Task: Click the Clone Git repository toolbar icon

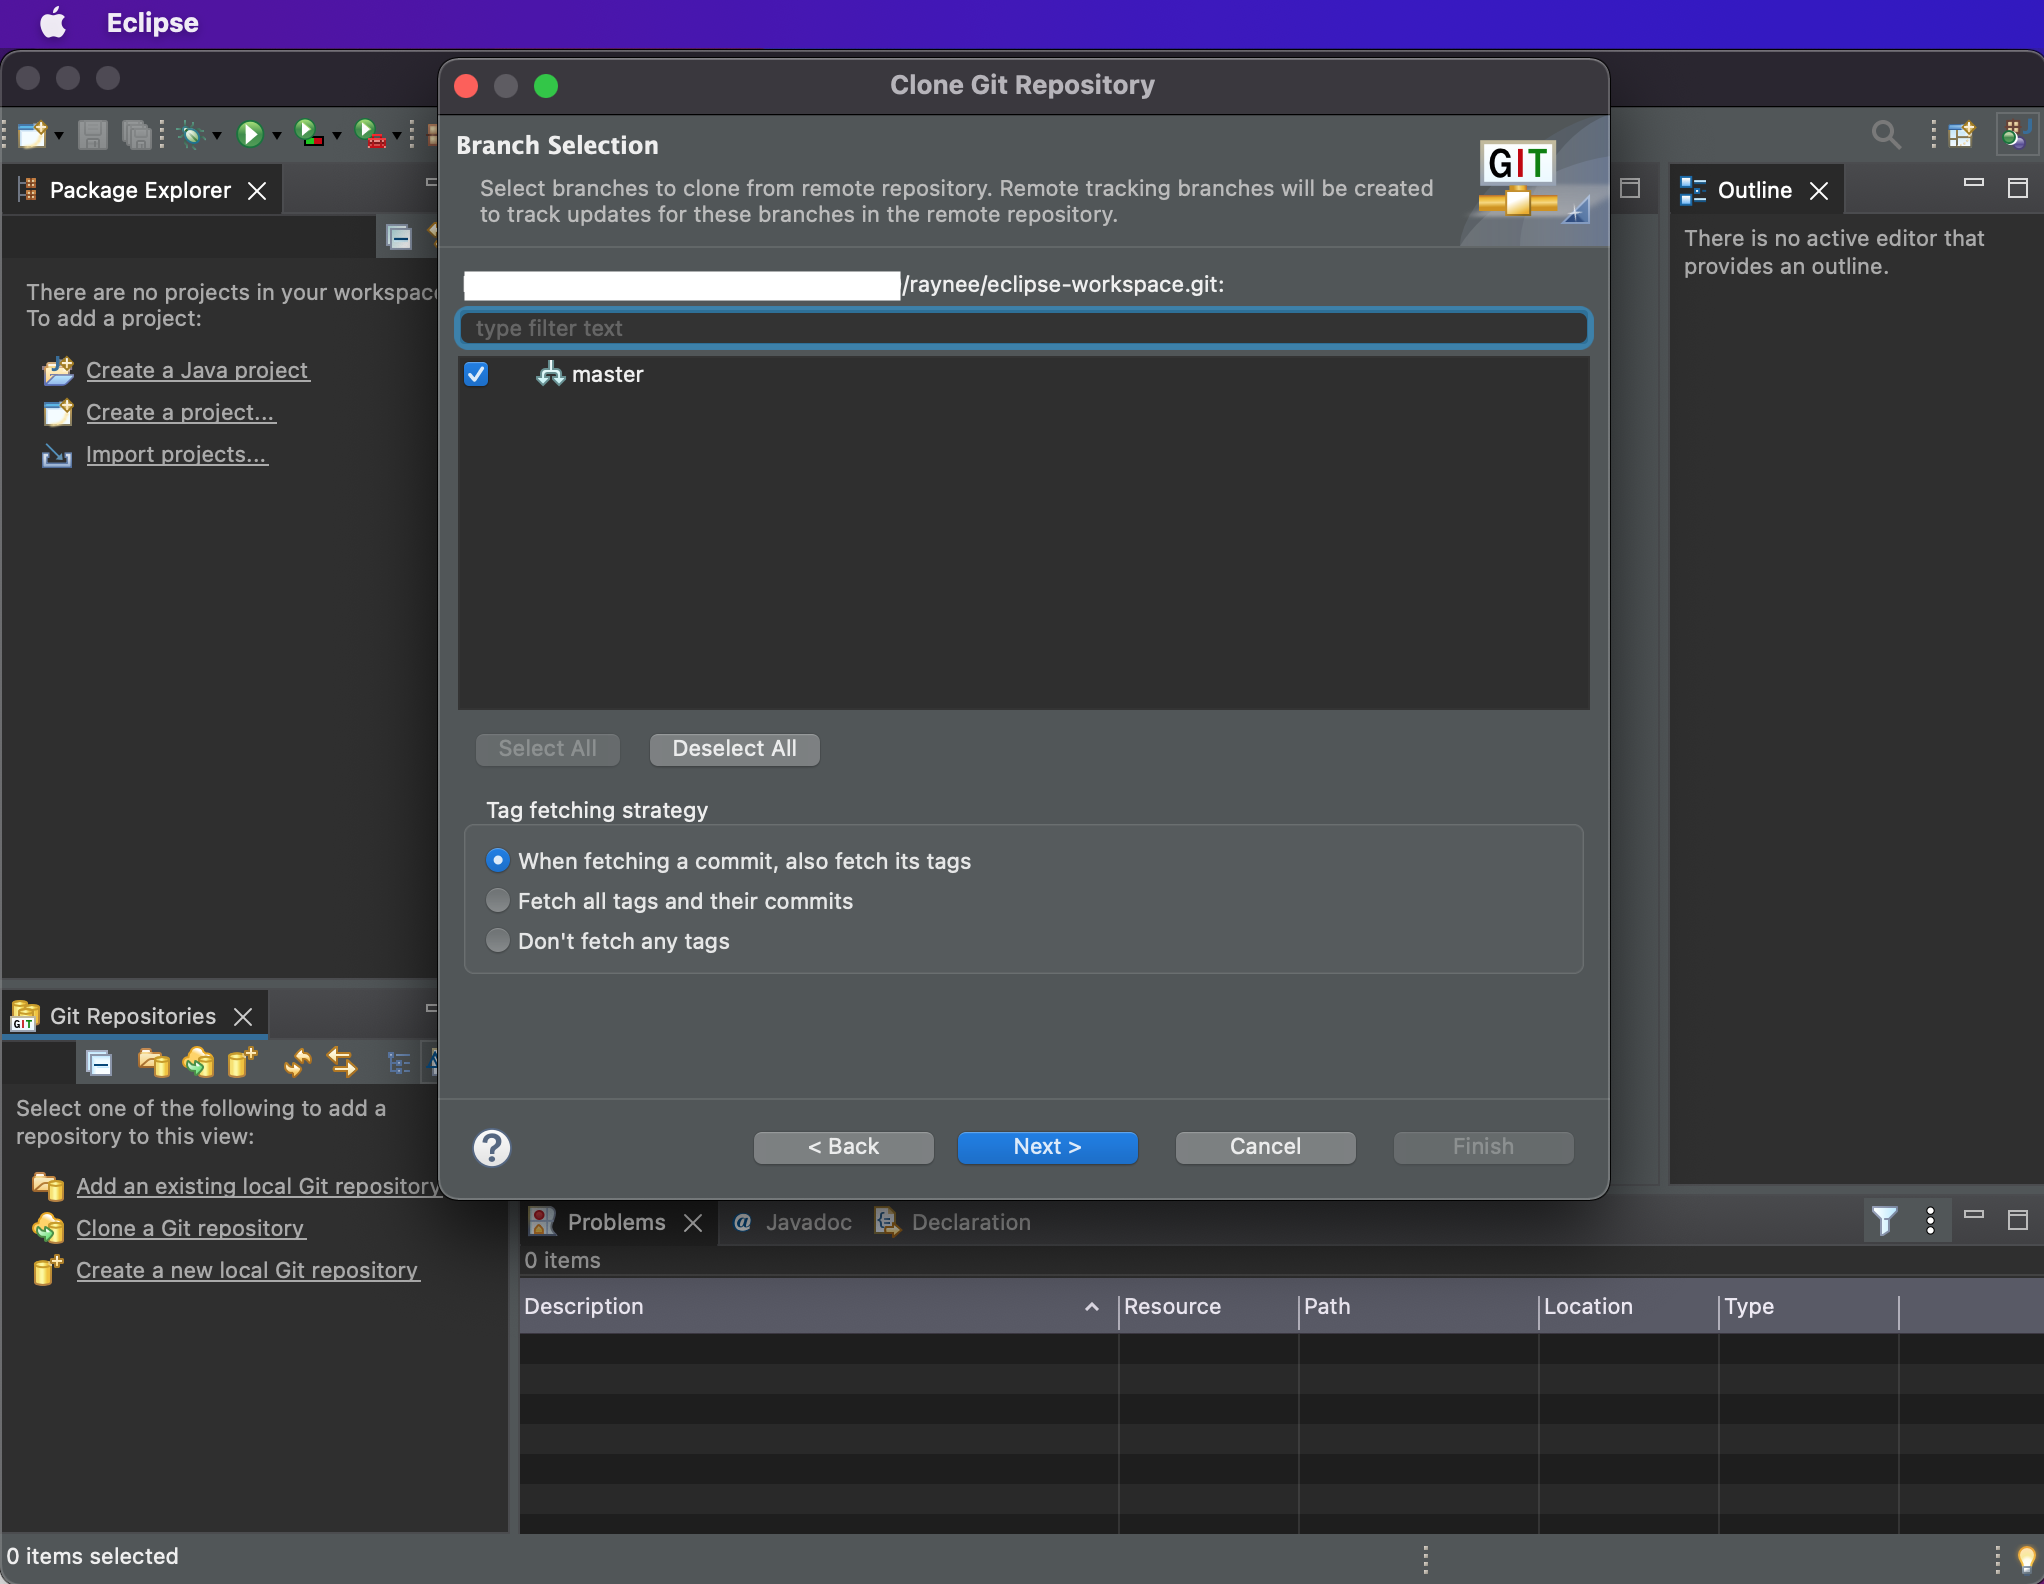Action: [x=198, y=1062]
